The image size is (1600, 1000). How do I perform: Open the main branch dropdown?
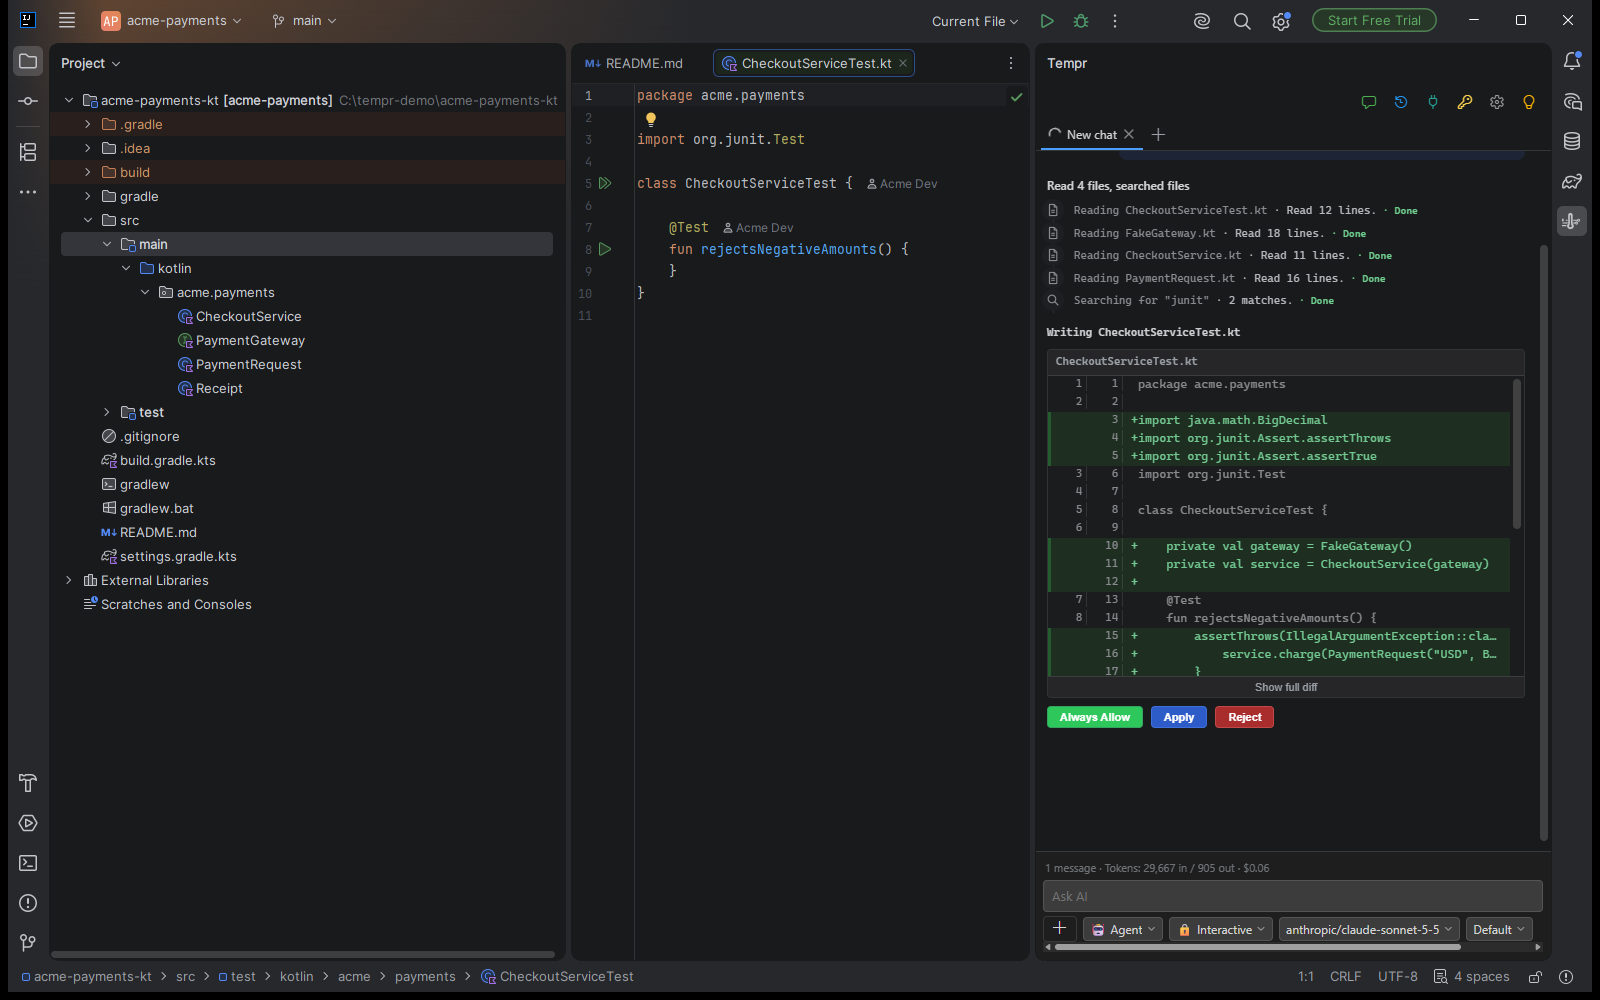[x=304, y=21]
